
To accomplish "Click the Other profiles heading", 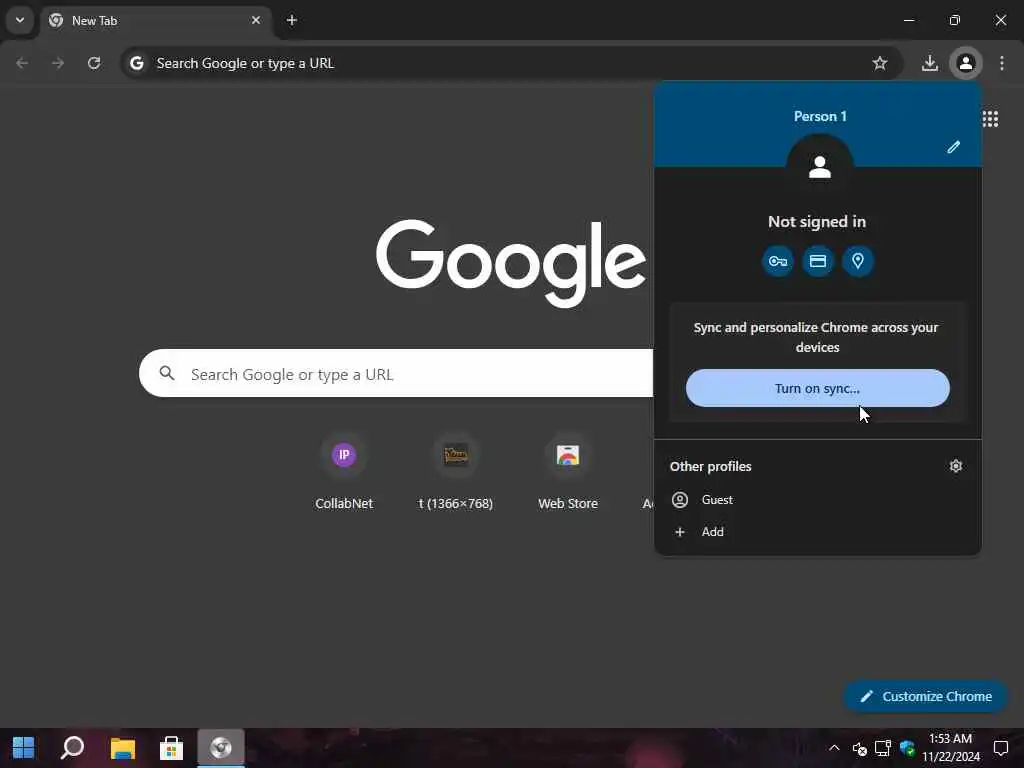I will pyautogui.click(x=711, y=466).
